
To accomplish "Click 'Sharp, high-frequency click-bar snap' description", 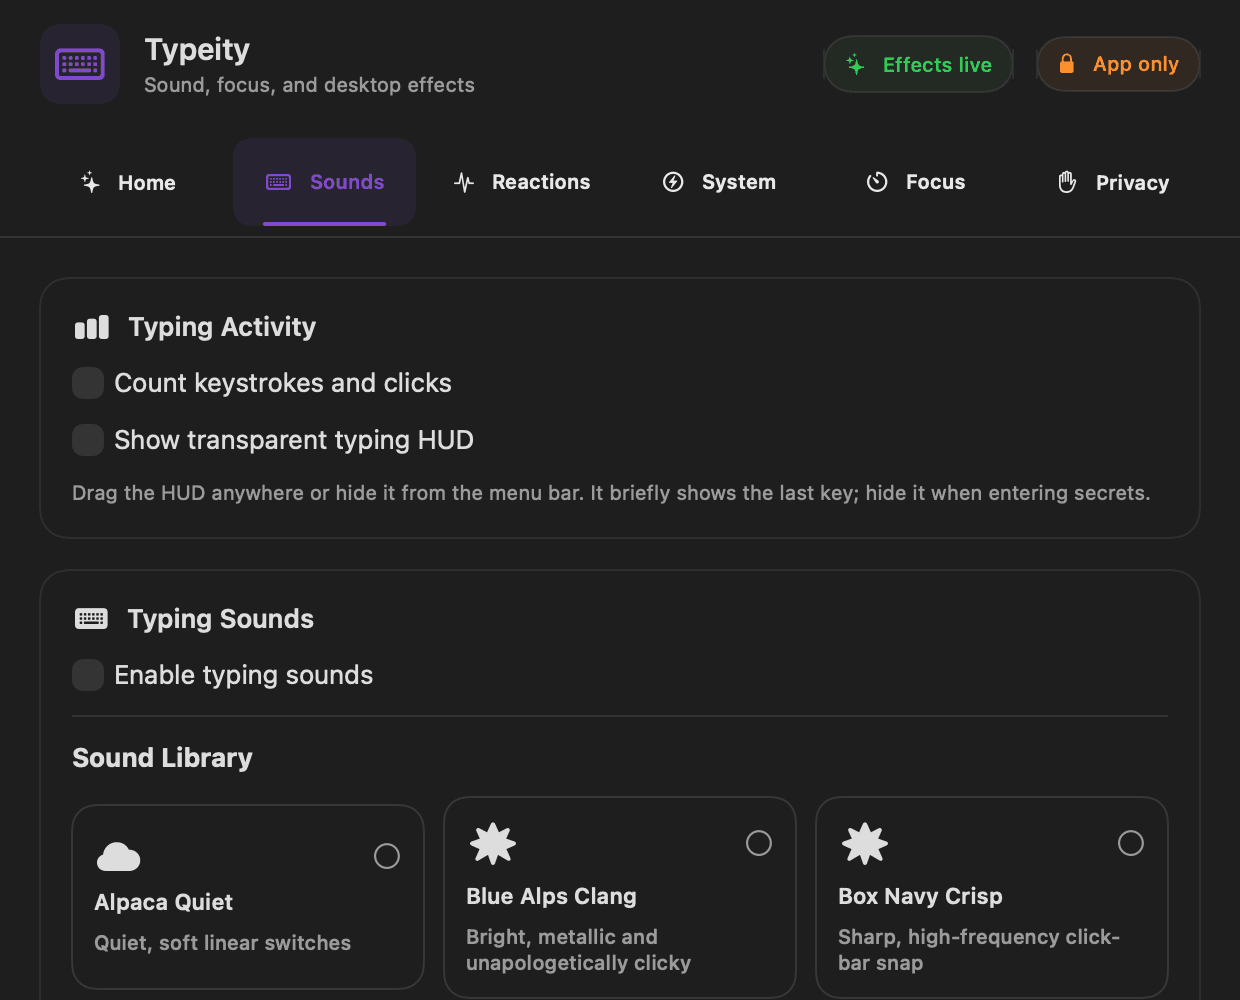I will pyautogui.click(x=979, y=950).
